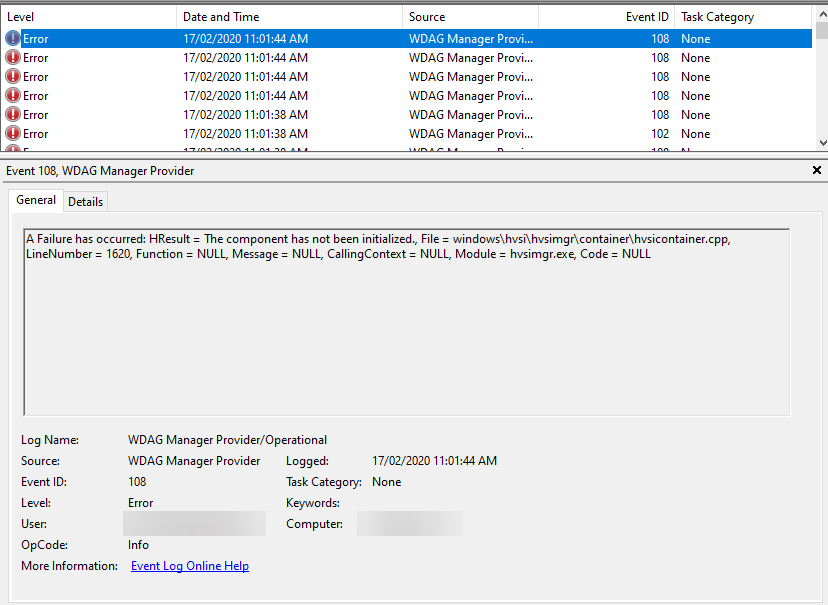
Task: Switch to the Details tab
Action: tap(85, 202)
